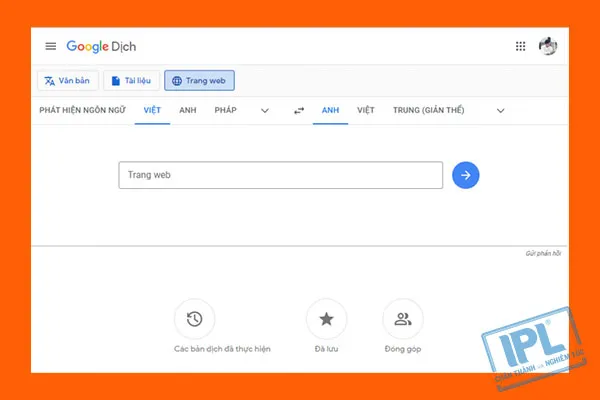Viewport: 600px width, 400px height.
Task: Focus the Trang web URL field
Action: click(x=280, y=175)
